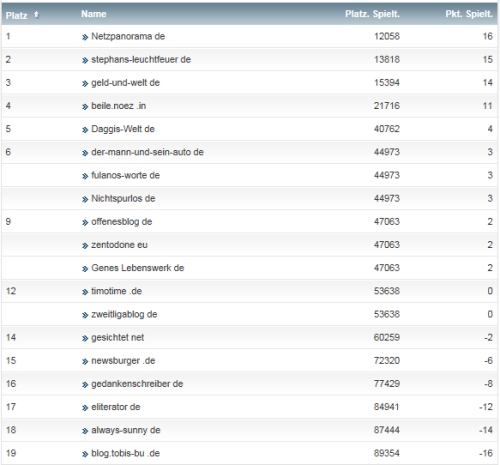Image resolution: width=500 pixels, height=465 pixels.
Task: Click the arrow icon beside fulanos-worte de
Action: point(85,176)
